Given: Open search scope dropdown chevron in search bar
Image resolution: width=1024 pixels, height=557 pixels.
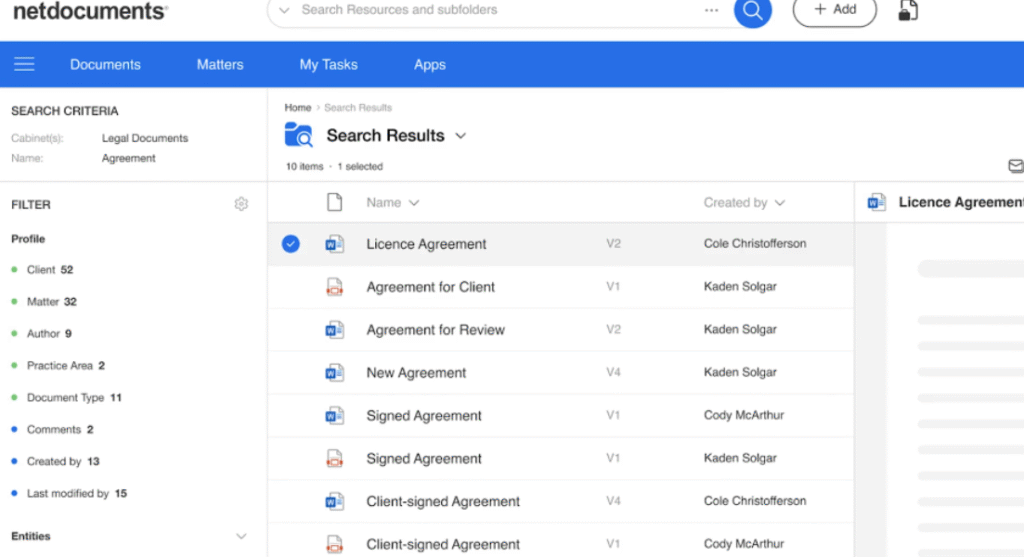Looking at the screenshot, I should point(284,10).
